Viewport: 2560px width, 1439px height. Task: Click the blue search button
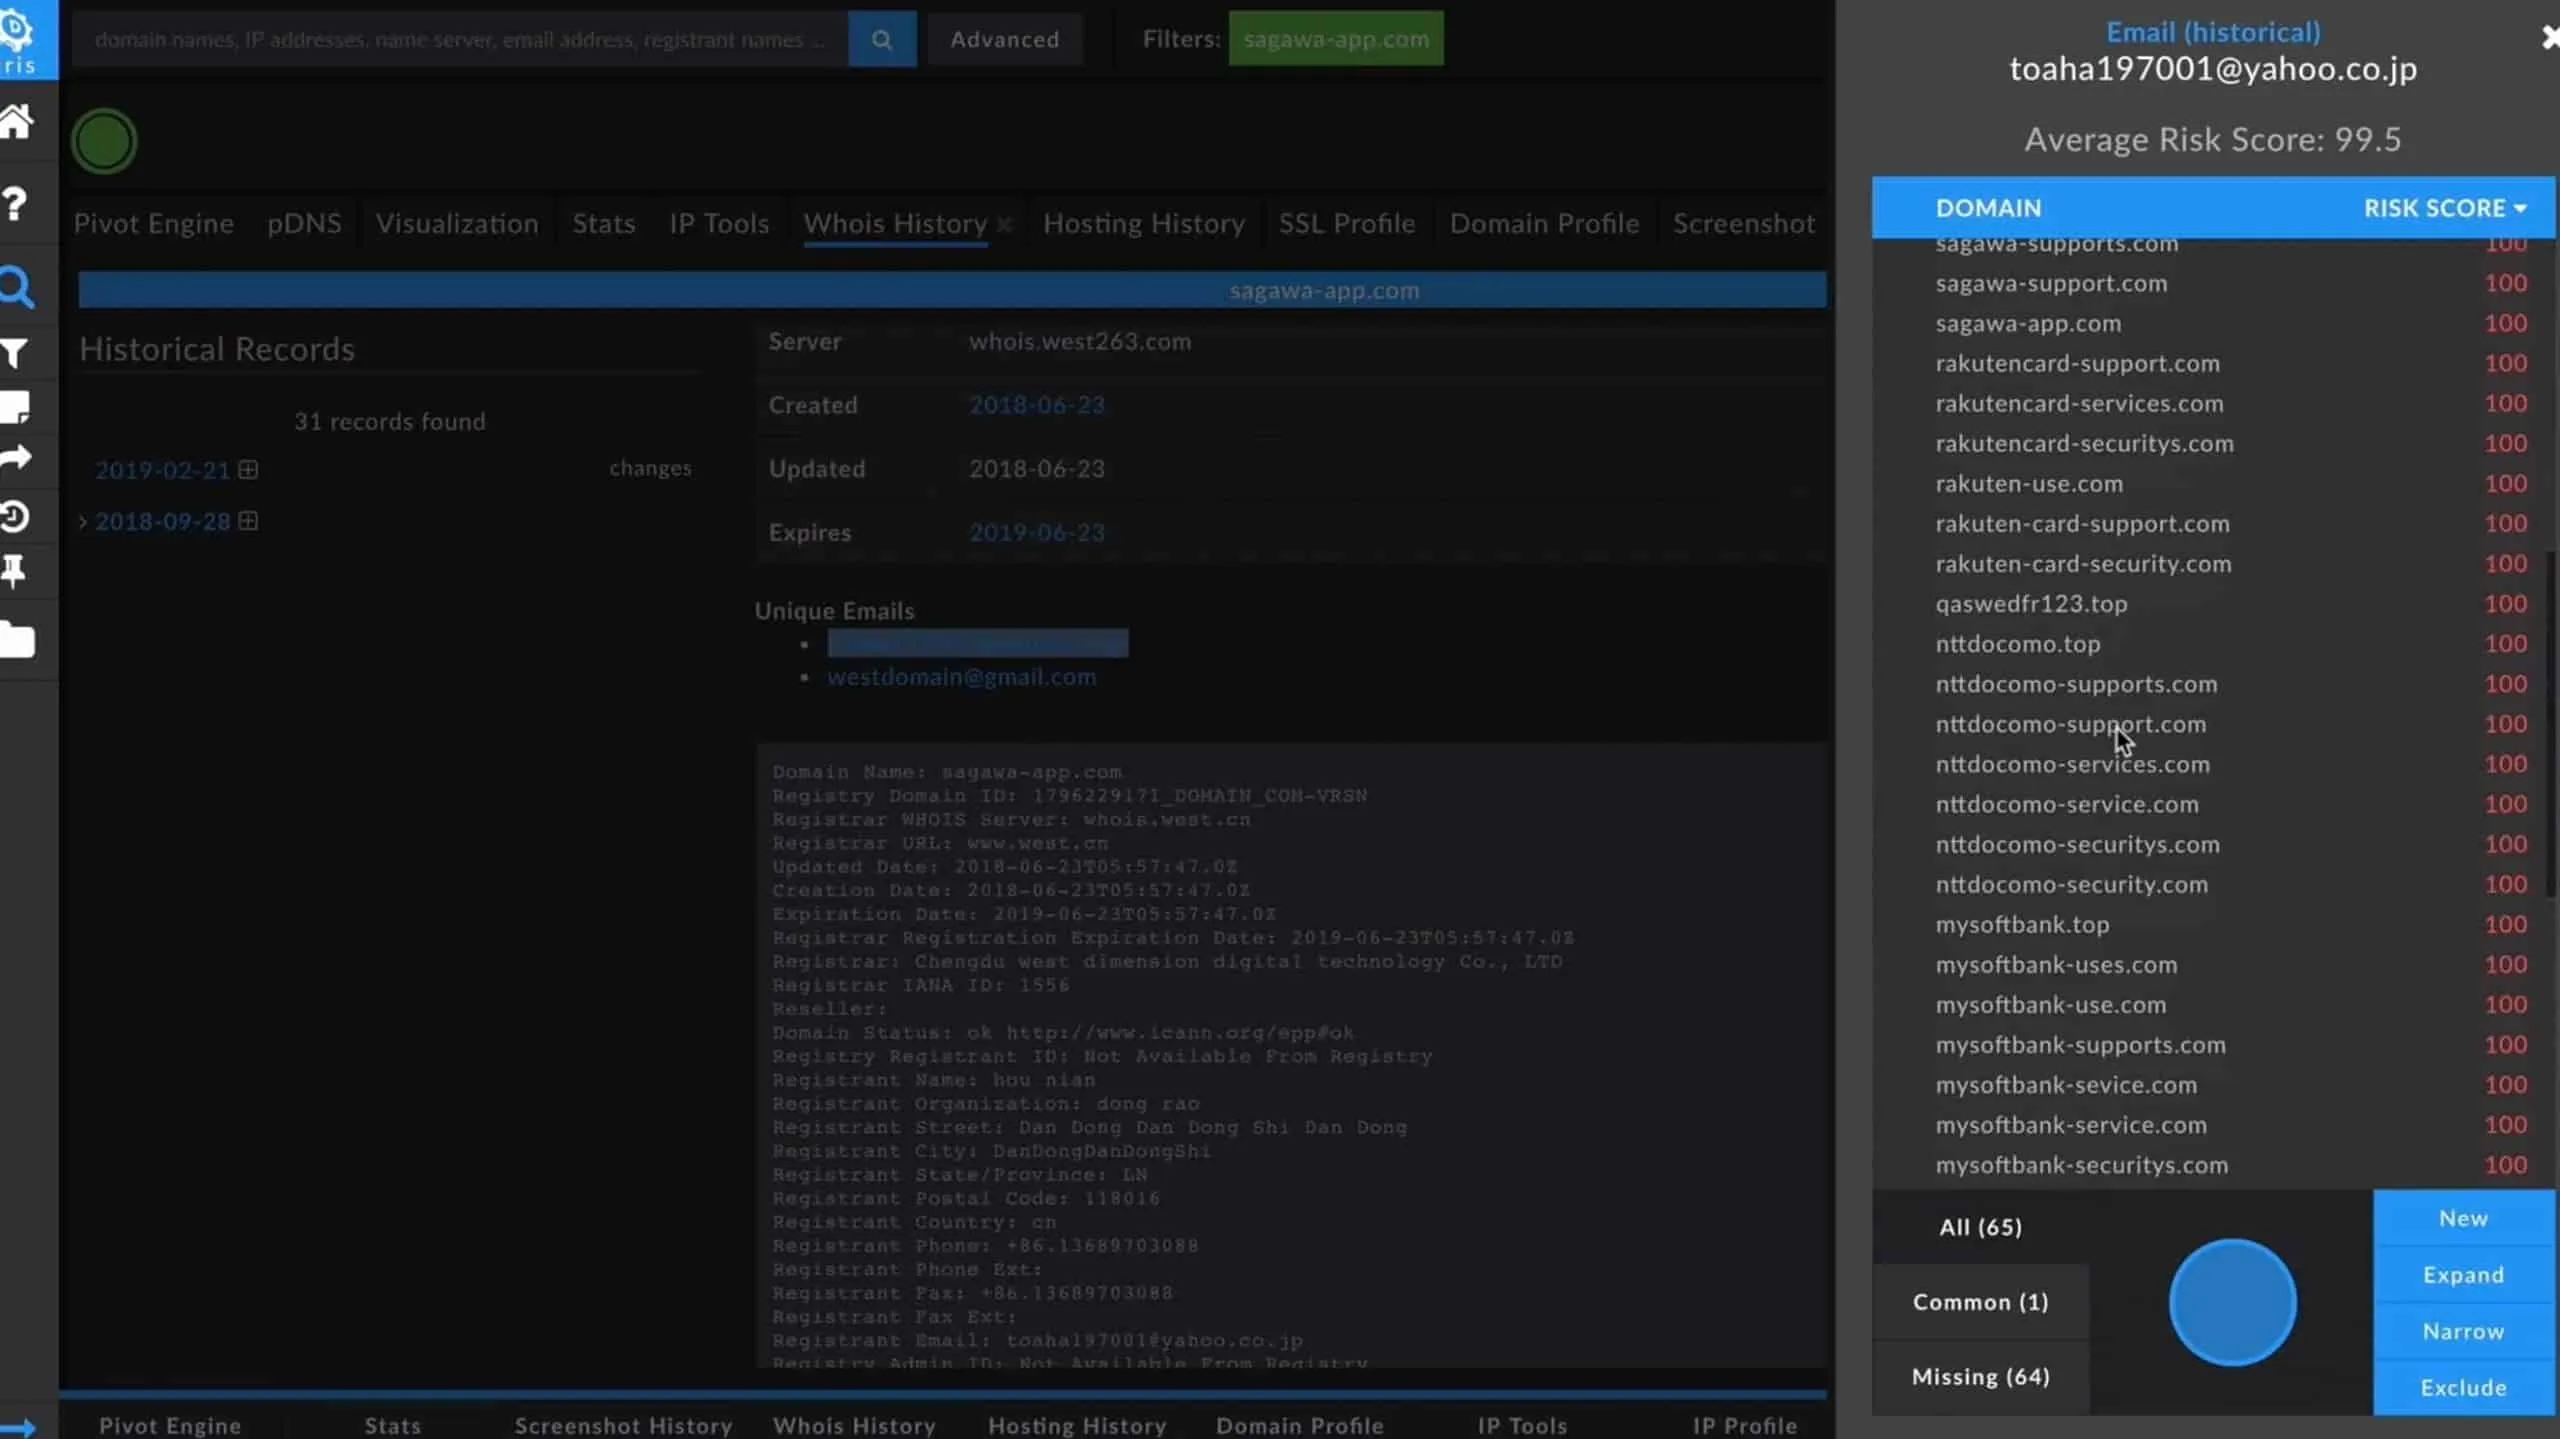pos(881,39)
